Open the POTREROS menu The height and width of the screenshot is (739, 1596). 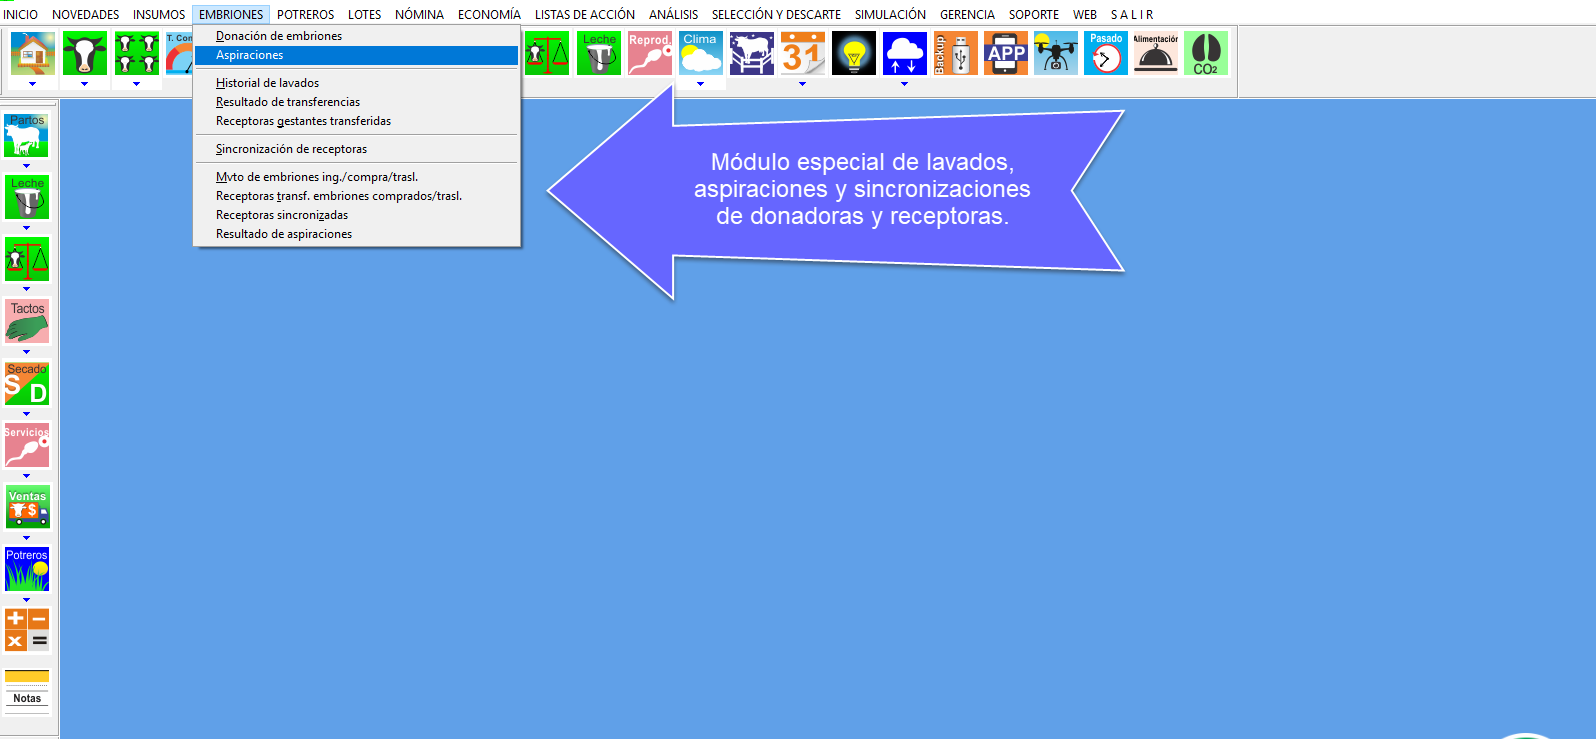(306, 14)
